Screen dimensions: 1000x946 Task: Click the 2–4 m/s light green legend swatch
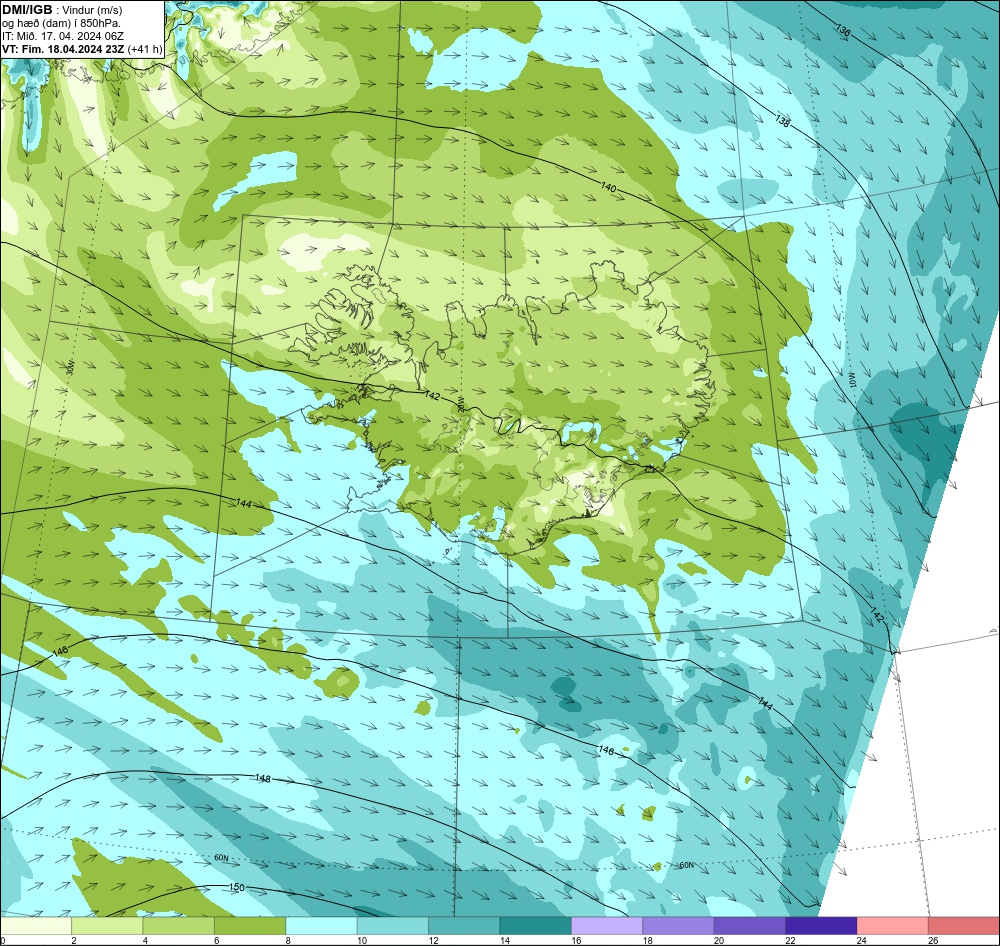(x=107, y=925)
